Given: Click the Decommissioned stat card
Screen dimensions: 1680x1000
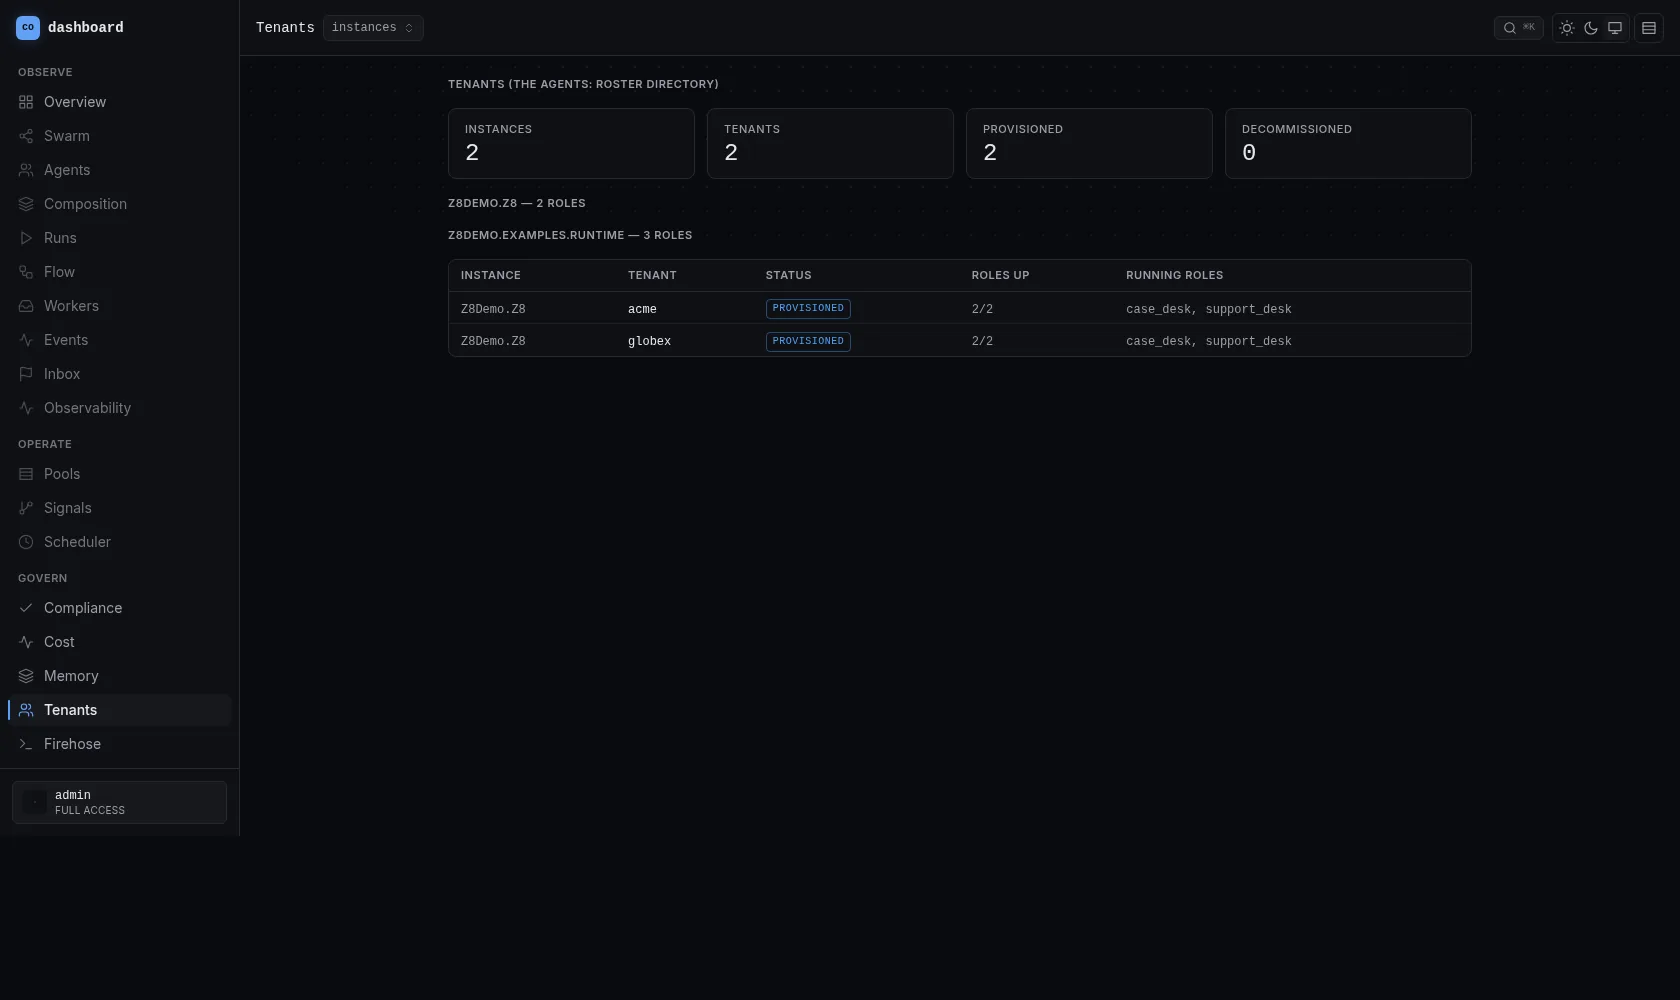Looking at the screenshot, I should point(1348,144).
